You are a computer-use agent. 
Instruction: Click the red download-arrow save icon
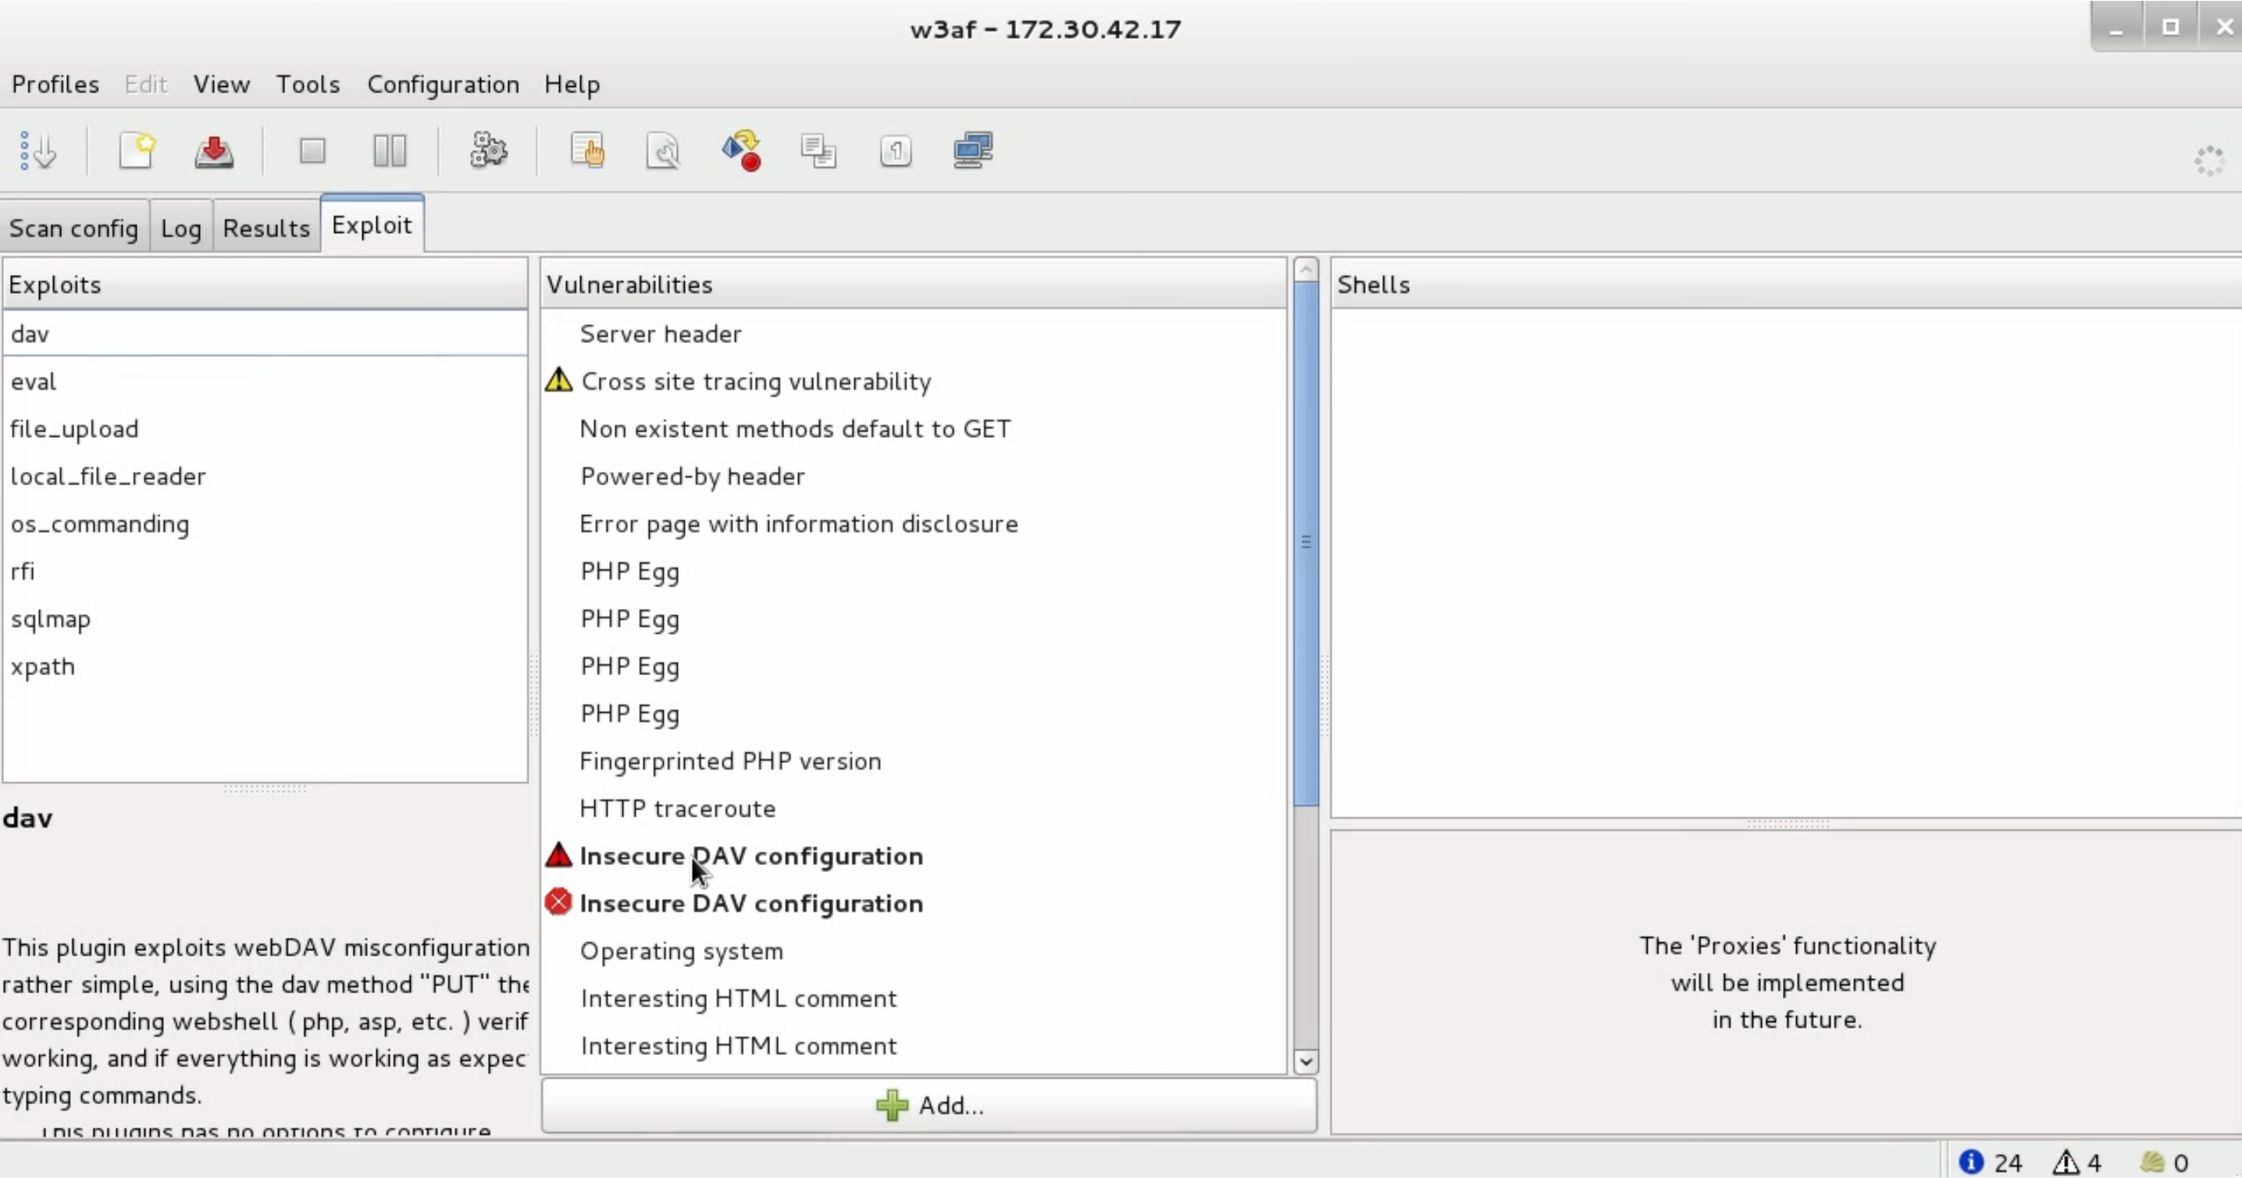(x=214, y=151)
